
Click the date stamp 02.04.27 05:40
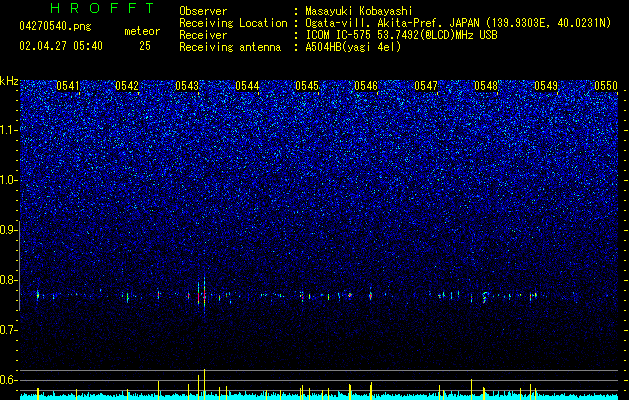[x=61, y=46]
